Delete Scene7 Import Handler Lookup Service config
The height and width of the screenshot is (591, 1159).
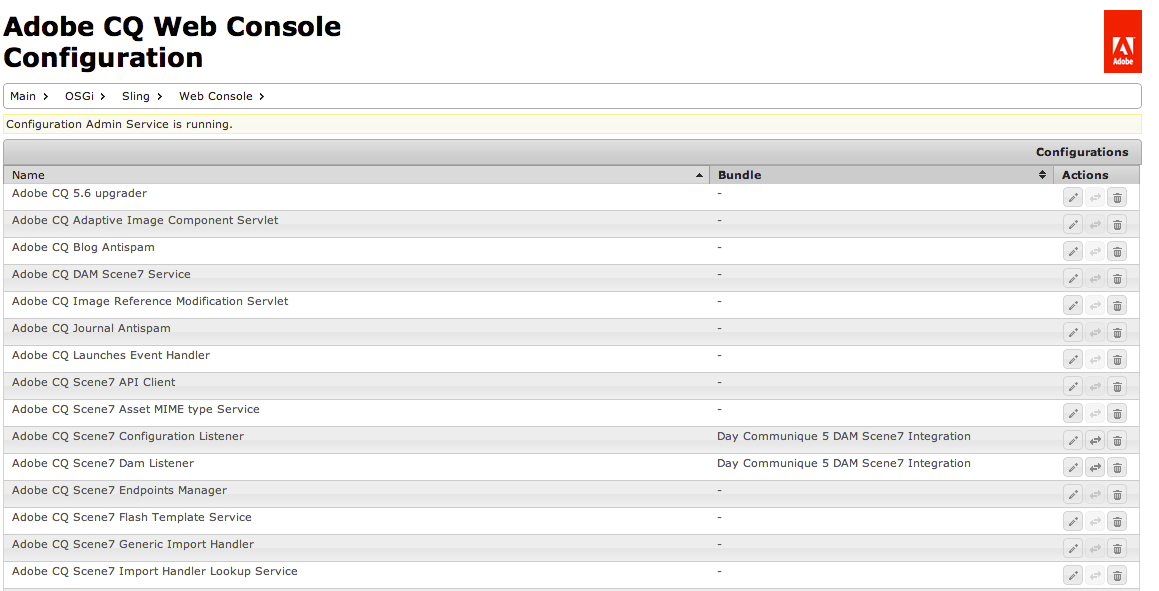[x=1117, y=575]
